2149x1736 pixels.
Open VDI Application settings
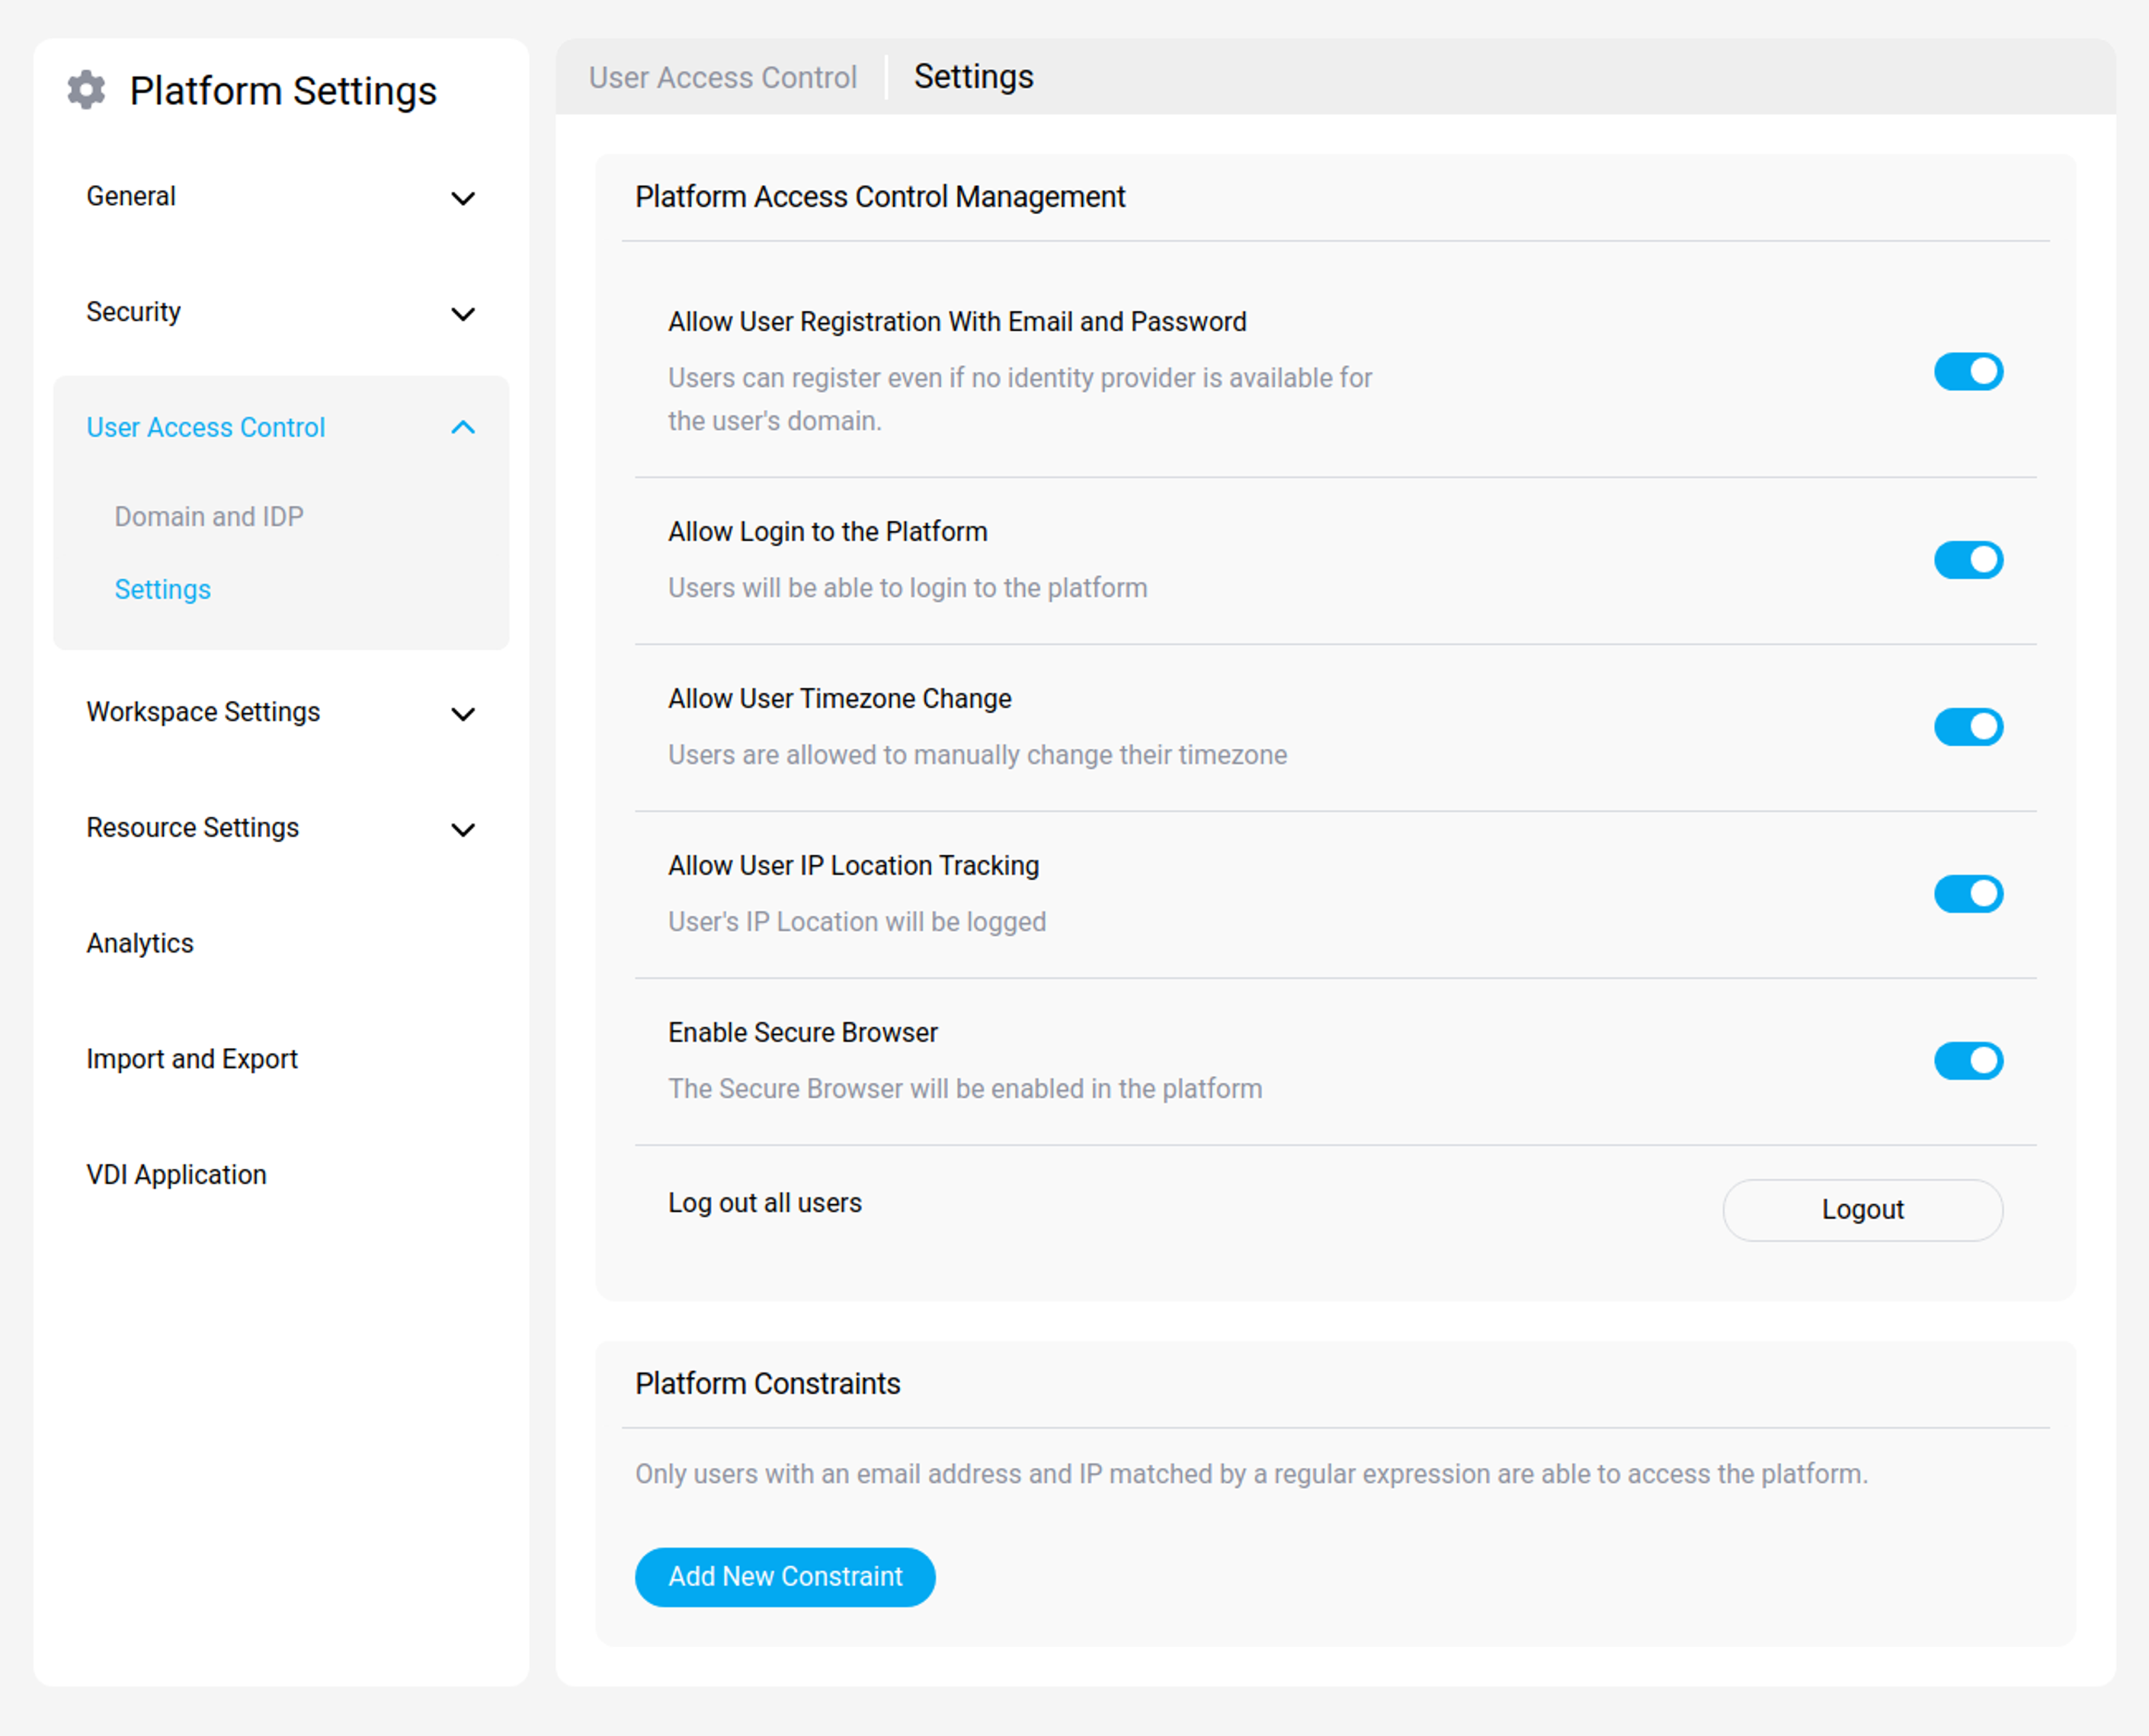point(177,1174)
